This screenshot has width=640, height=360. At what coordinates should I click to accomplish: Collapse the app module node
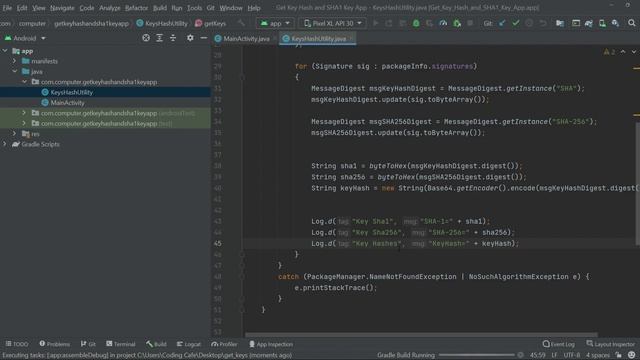tap(5, 51)
